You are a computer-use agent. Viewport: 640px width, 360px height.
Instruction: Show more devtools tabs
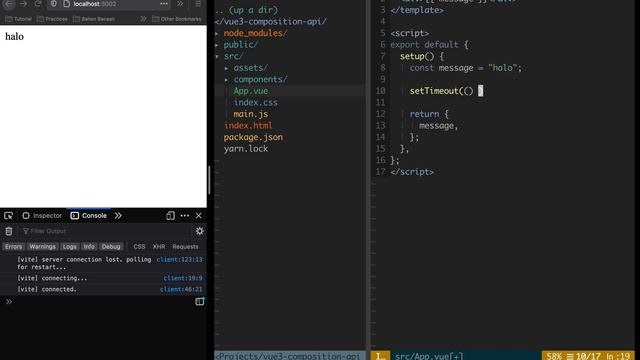click(118, 216)
